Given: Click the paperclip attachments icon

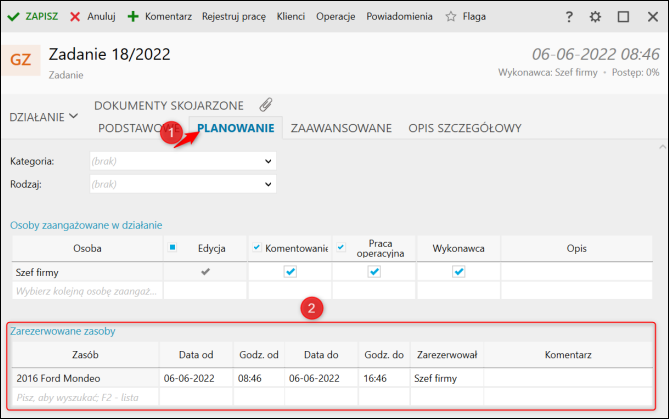Looking at the screenshot, I should [x=266, y=105].
